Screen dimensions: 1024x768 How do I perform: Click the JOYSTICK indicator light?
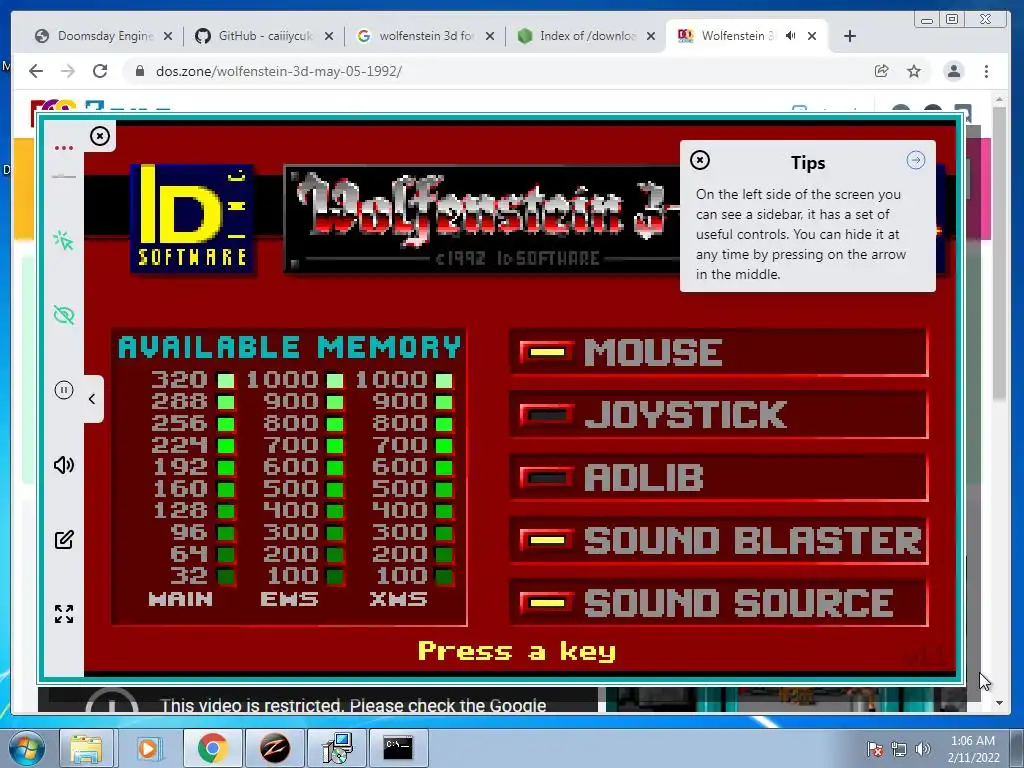point(547,415)
